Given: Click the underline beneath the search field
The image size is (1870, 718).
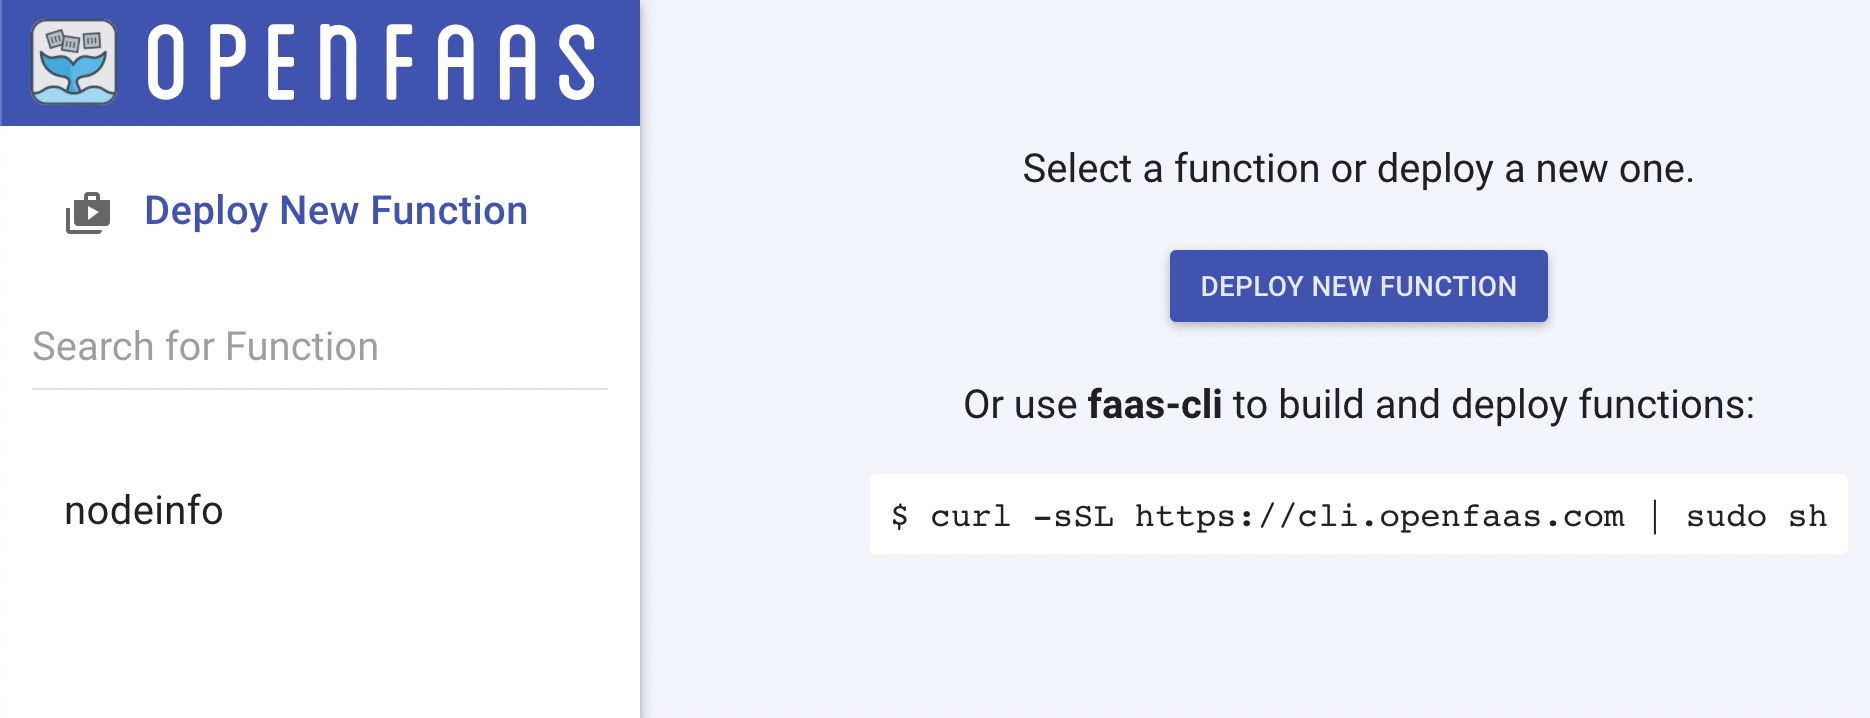Looking at the screenshot, I should click(x=319, y=388).
